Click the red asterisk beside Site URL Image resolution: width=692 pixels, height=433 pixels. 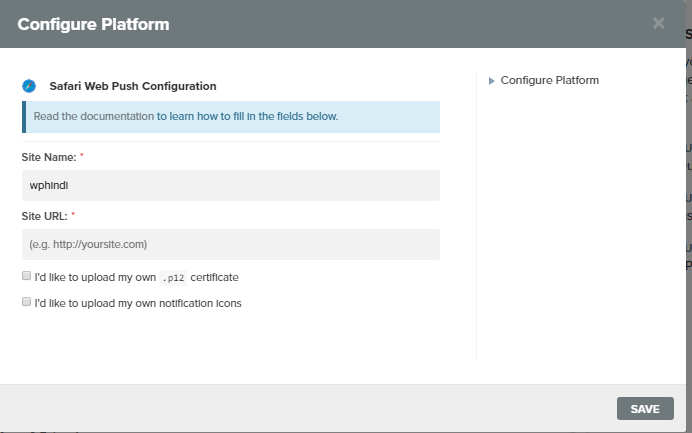point(74,214)
